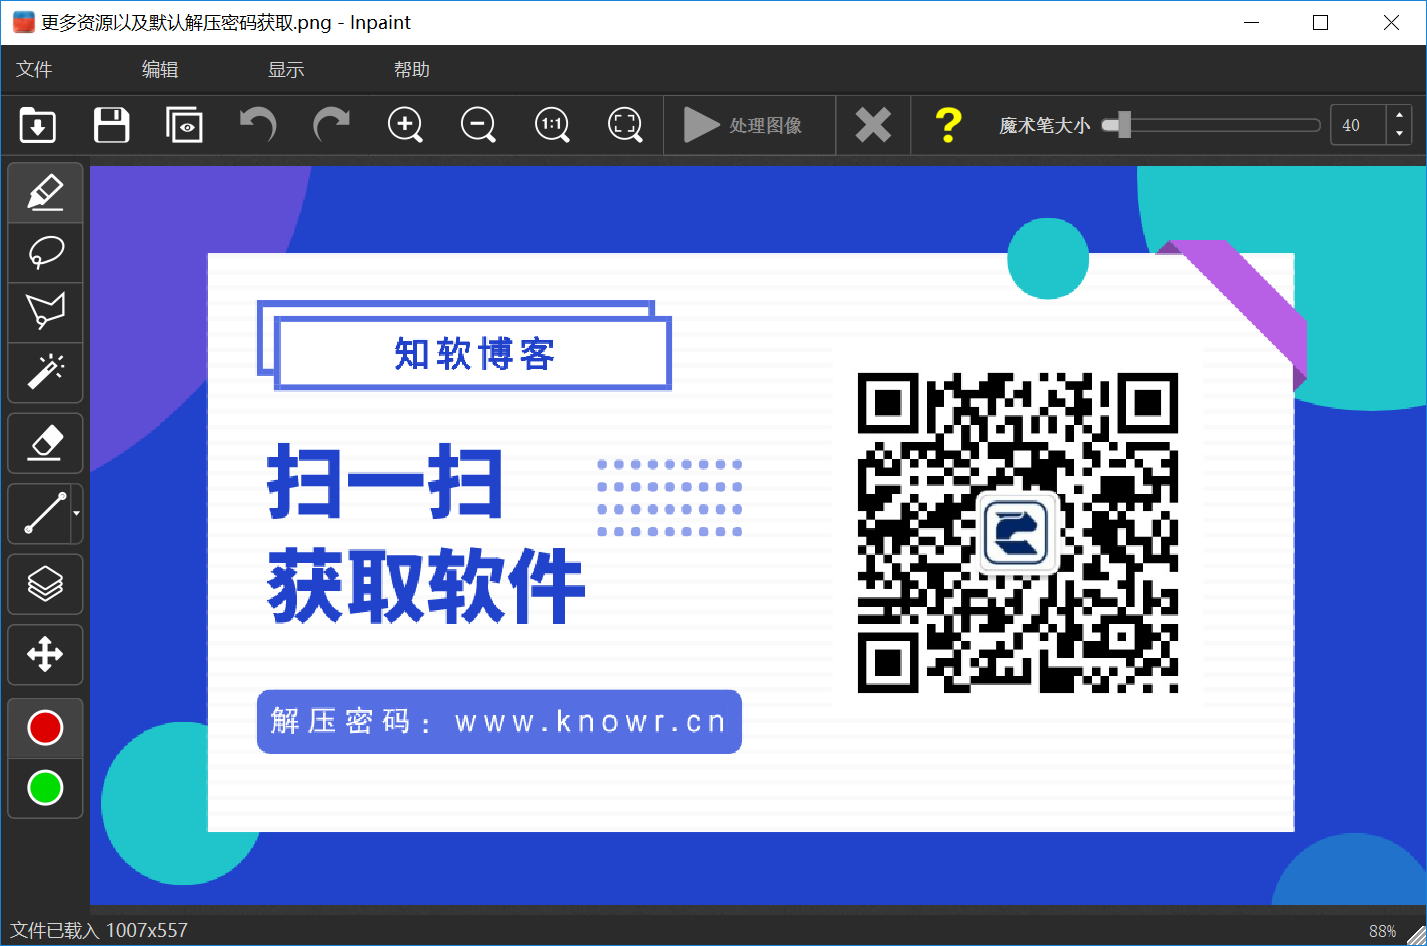The image size is (1427, 946).
Task: Click the 魔术笔大小 label
Action: [x=1044, y=125]
